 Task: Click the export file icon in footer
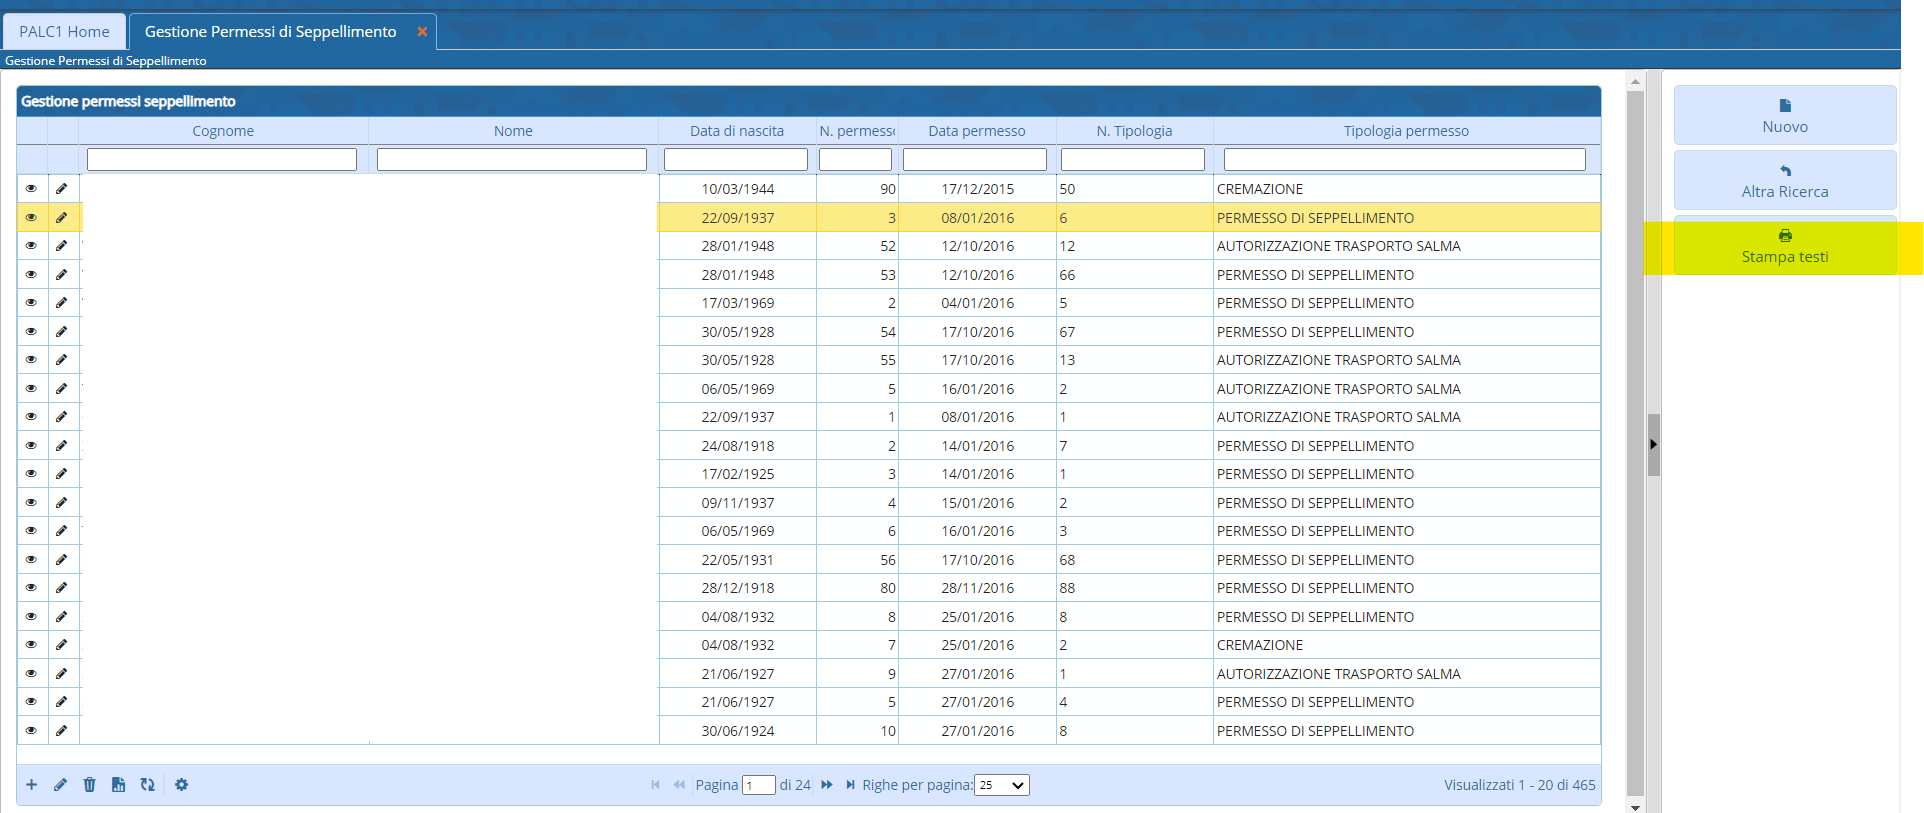click(118, 785)
